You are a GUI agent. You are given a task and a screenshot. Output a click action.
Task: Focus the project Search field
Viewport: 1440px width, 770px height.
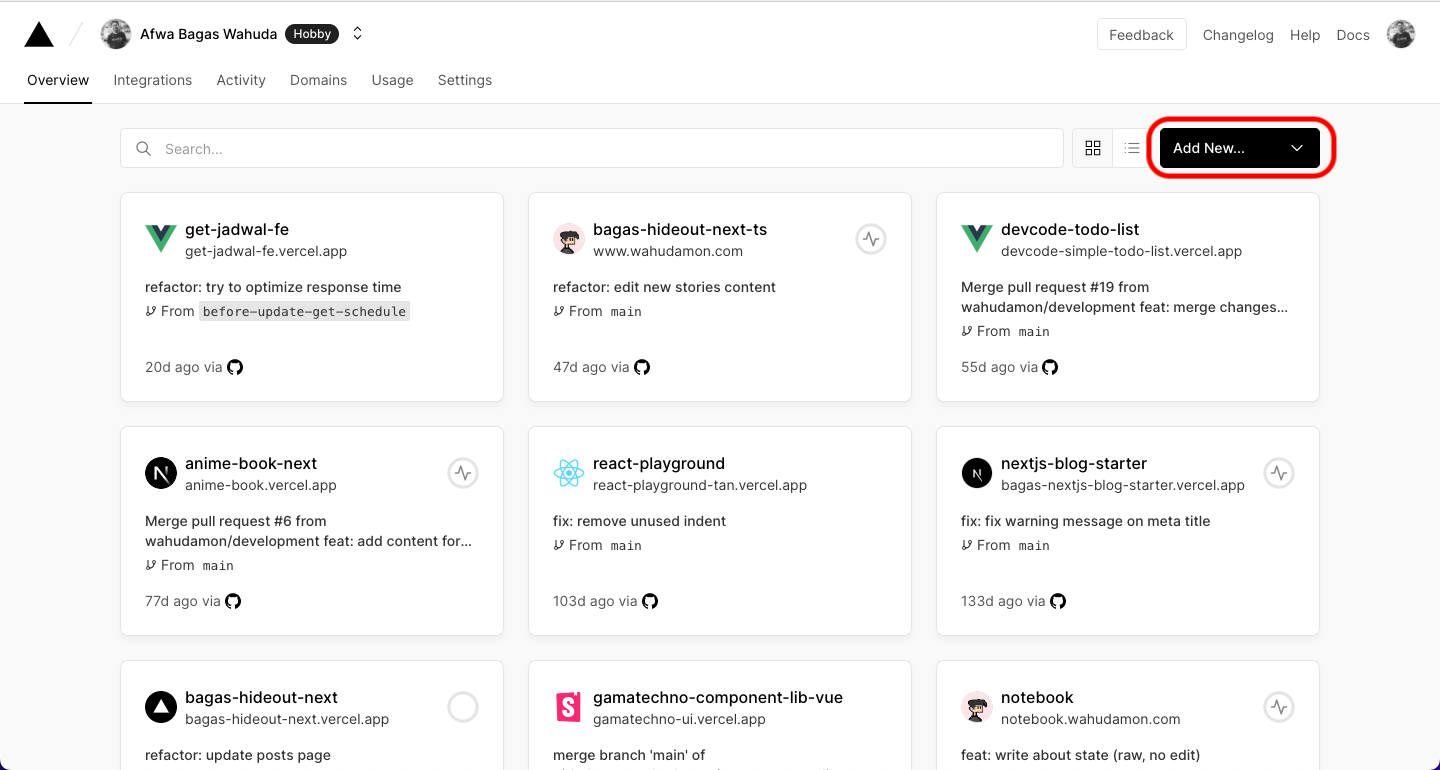point(592,148)
